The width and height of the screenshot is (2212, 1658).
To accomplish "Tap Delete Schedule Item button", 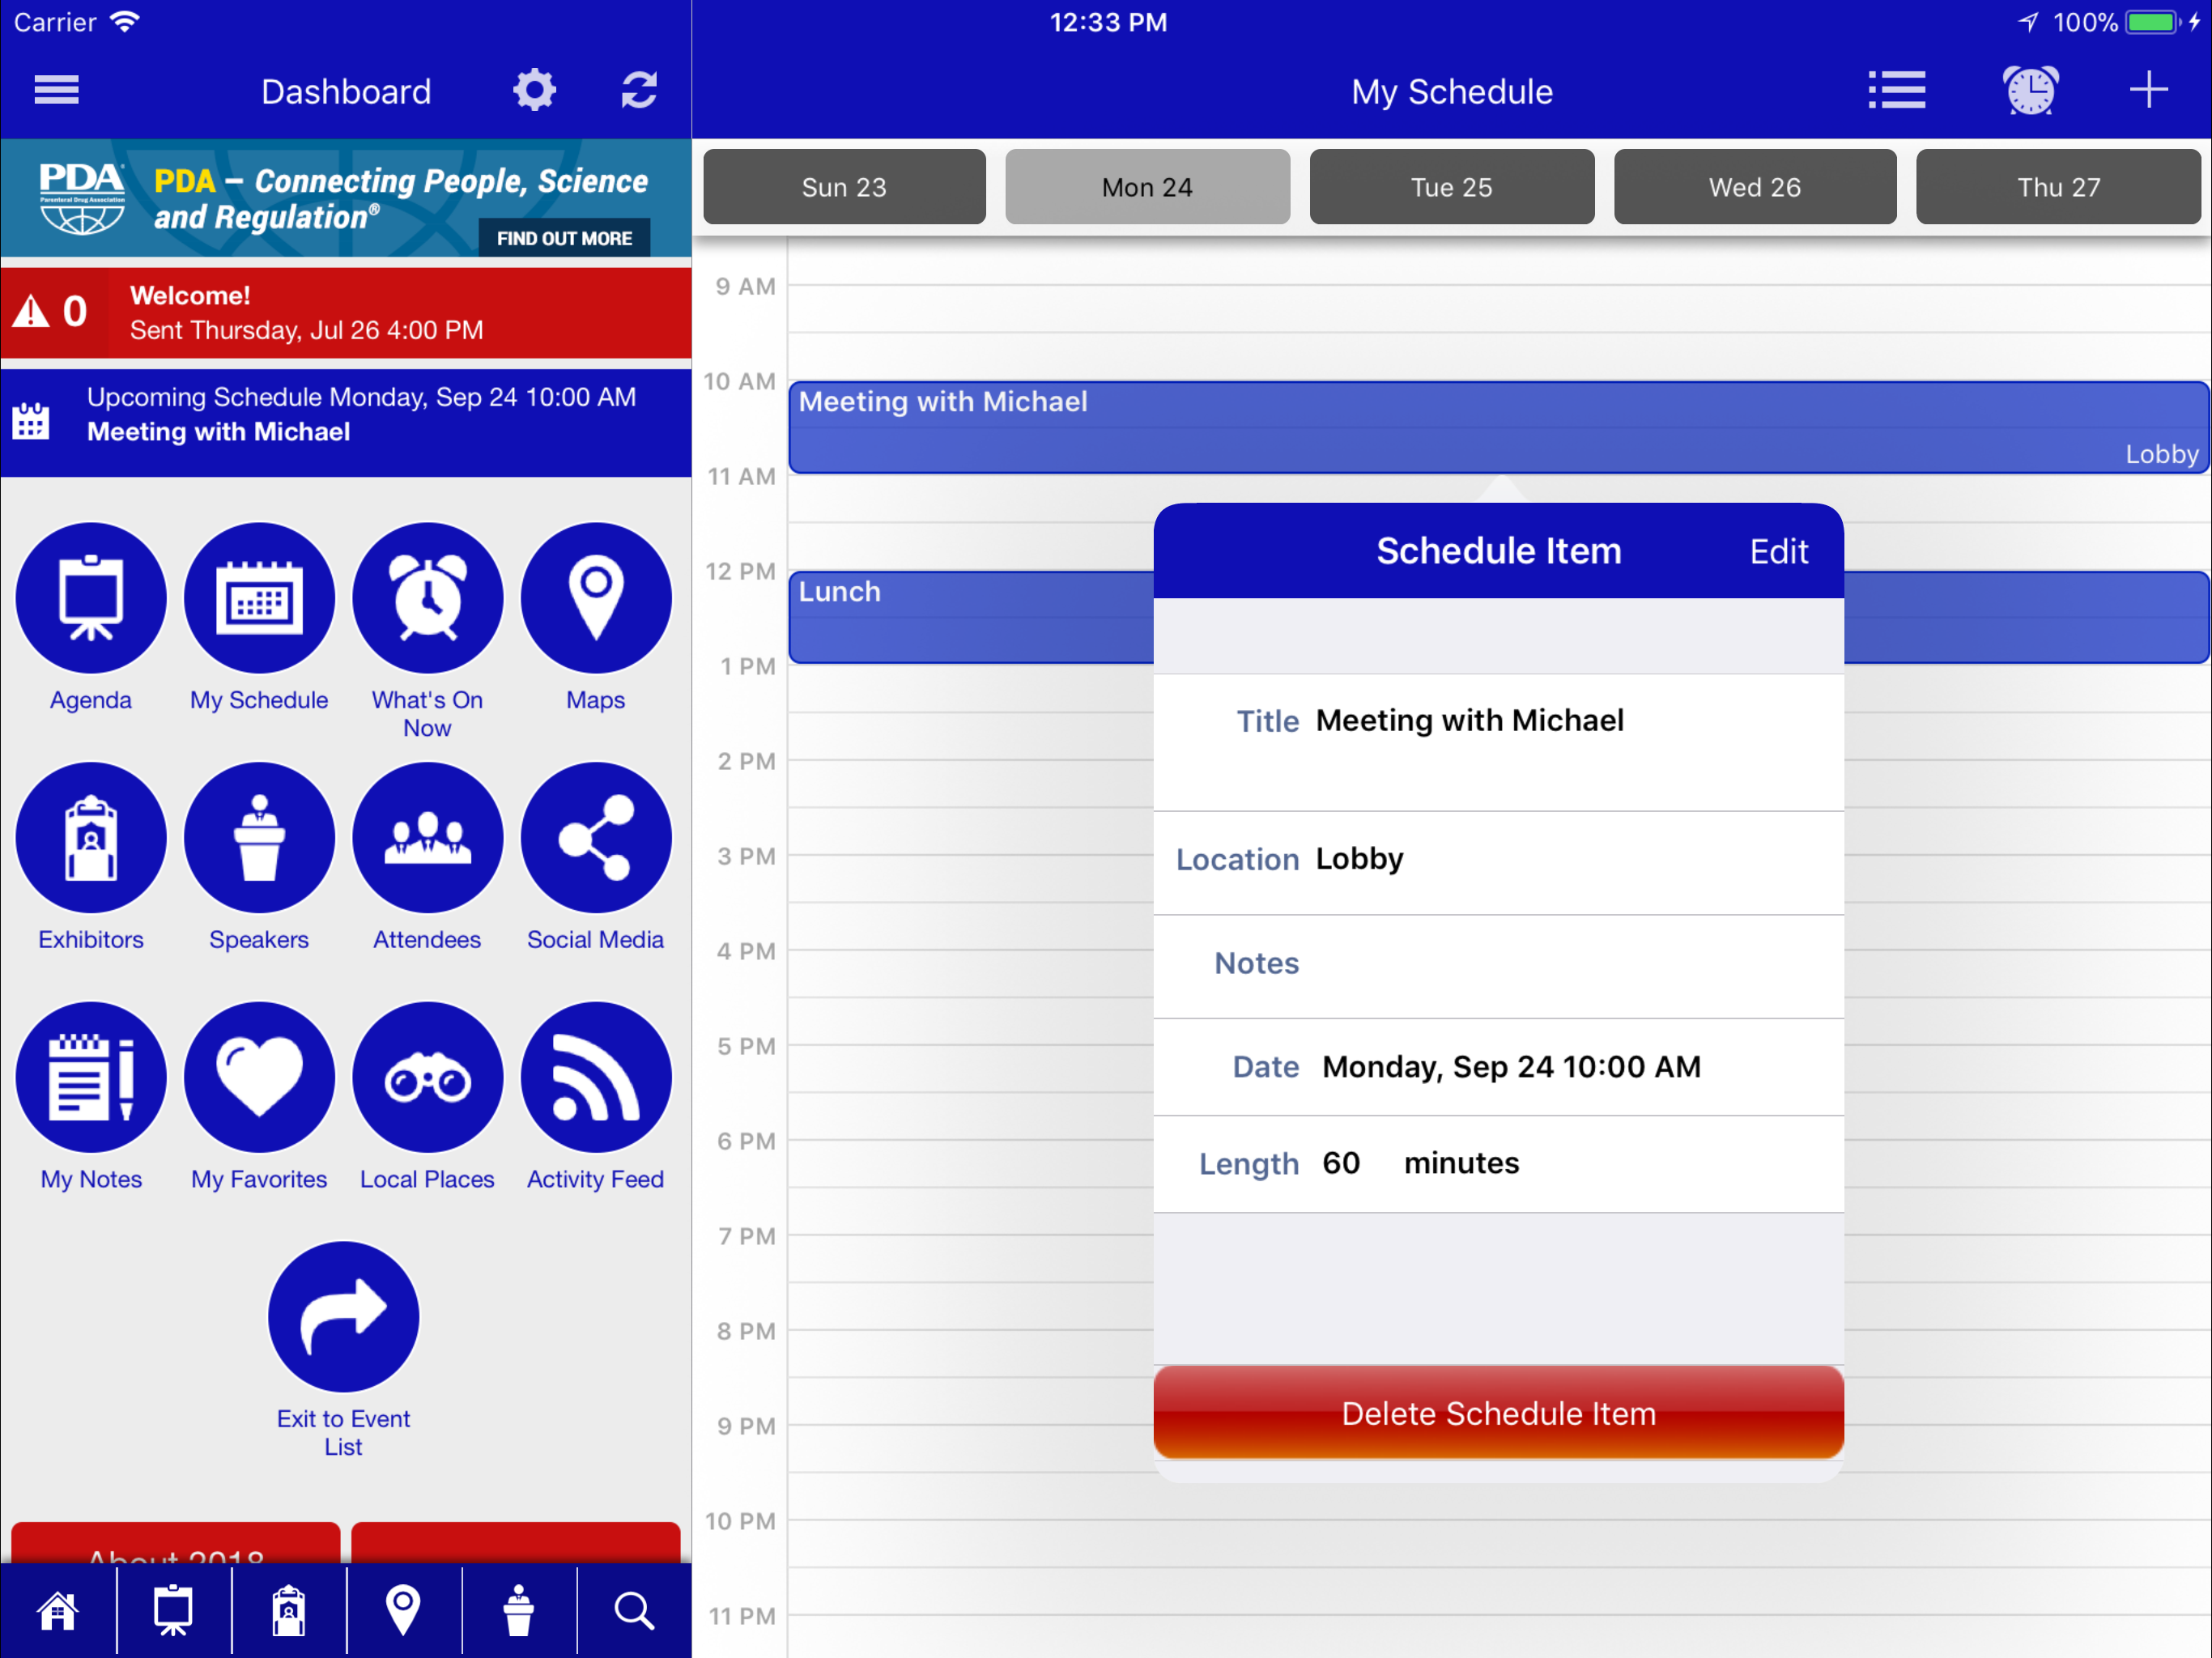I will pos(1498,1412).
